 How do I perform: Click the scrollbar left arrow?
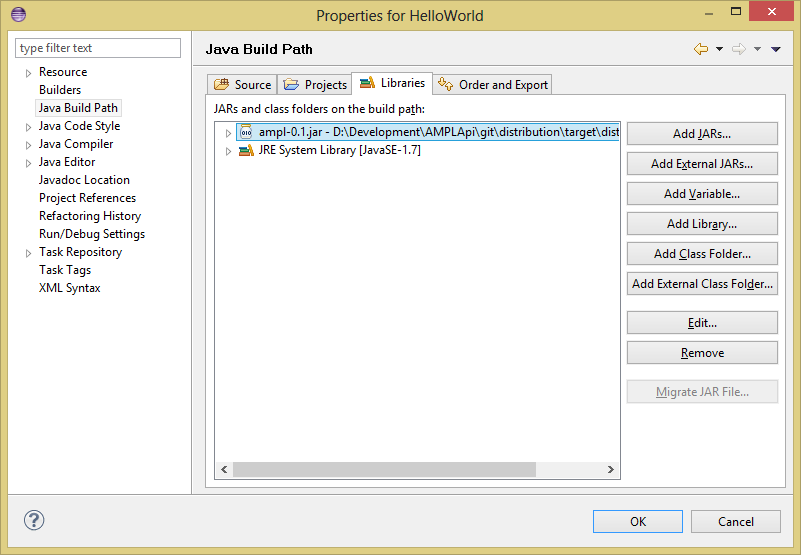tap(224, 469)
